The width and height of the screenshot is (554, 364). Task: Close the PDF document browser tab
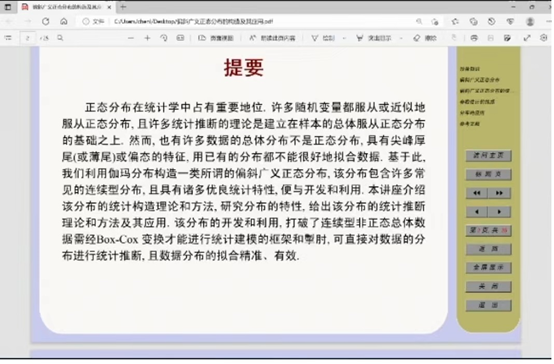109,7
